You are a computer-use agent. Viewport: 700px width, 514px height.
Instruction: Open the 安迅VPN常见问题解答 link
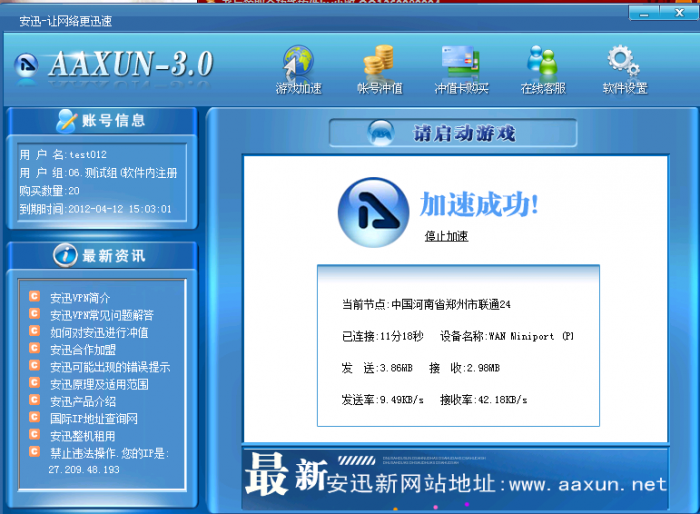click(102, 315)
